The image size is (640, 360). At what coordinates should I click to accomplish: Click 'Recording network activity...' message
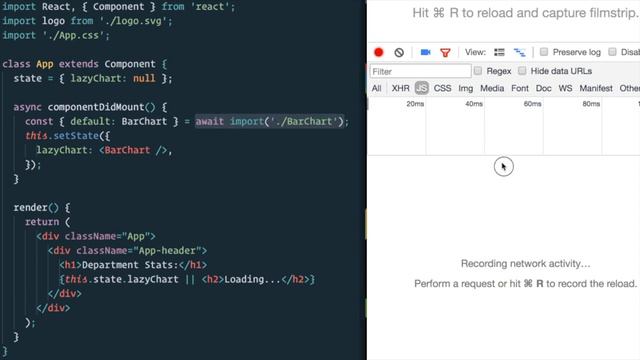coord(526,264)
